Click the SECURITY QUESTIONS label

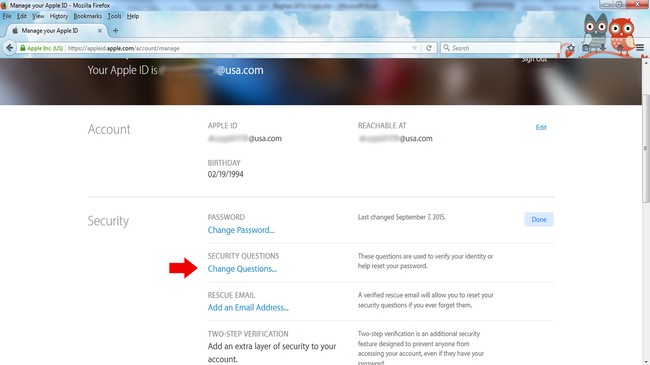click(x=243, y=256)
